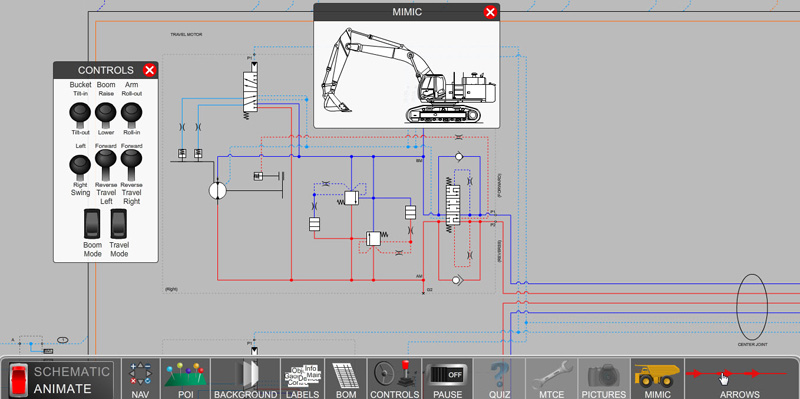Image resolution: width=800 pixels, height=399 pixels.
Task: Open MTCE wrench maintenance icon
Action: click(x=552, y=379)
